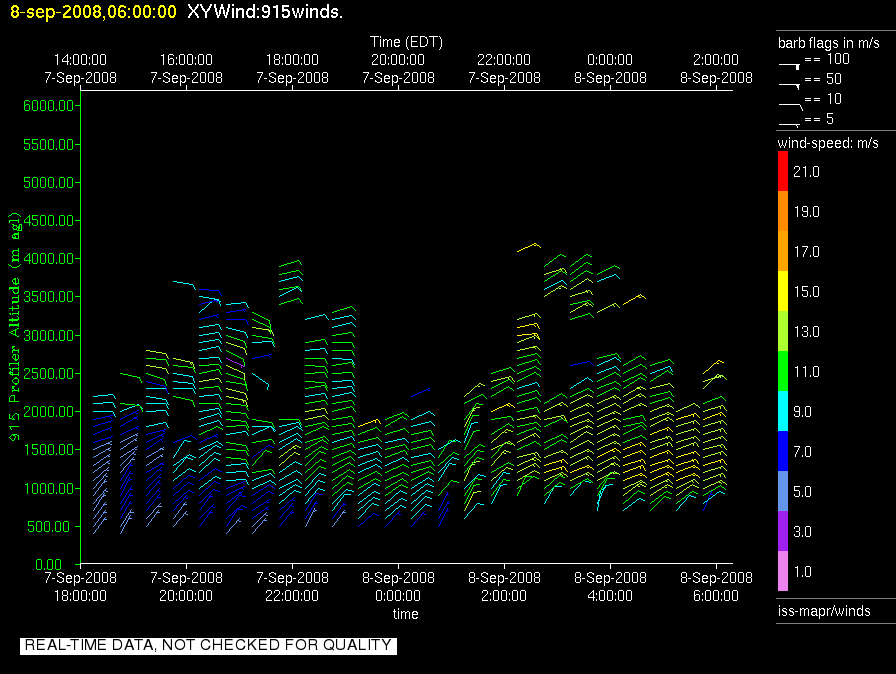Click the light blue 5.0 color band
This screenshot has width=896, height=674.
click(x=783, y=491)
